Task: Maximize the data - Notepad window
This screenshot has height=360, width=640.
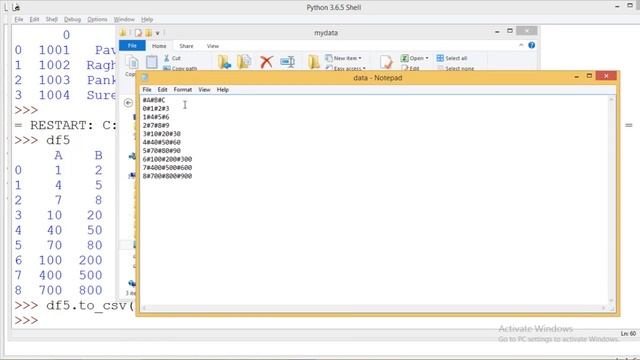Action: pos(589,76)
